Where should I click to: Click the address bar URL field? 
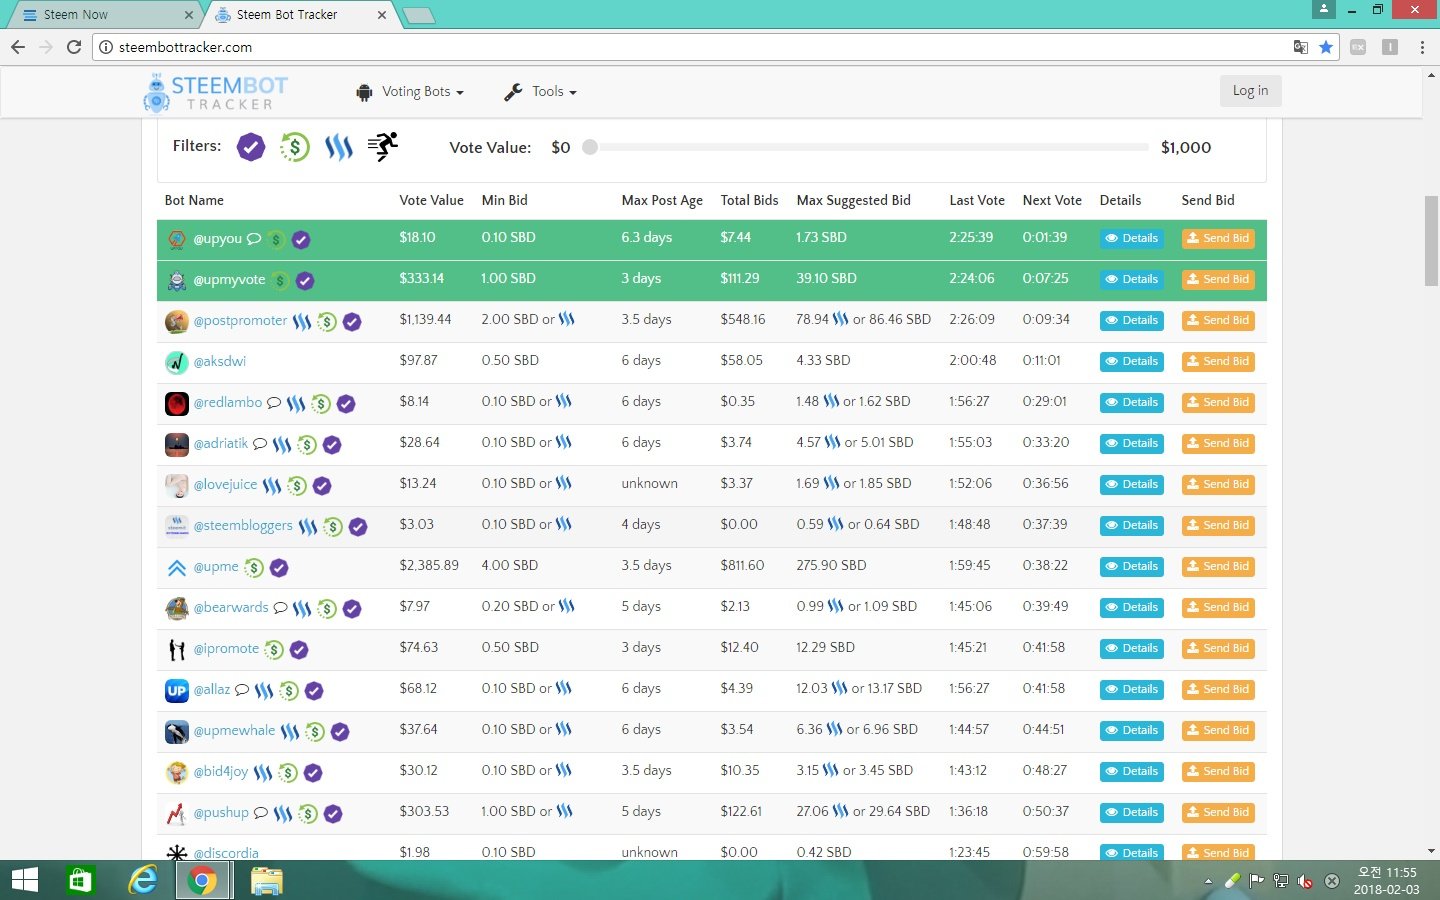click(600, 47)
